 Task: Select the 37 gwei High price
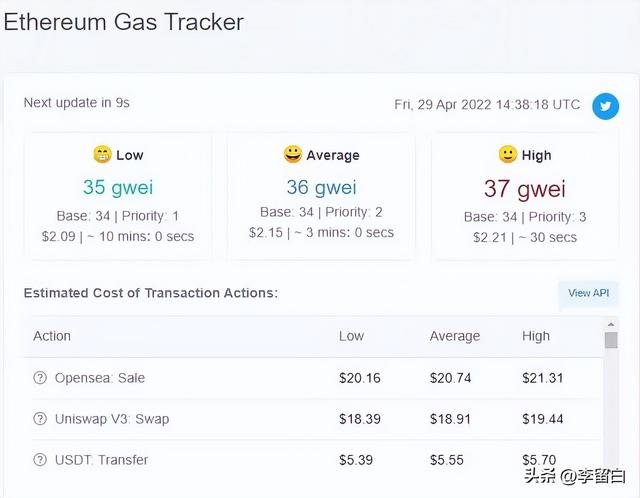point(525,188)
